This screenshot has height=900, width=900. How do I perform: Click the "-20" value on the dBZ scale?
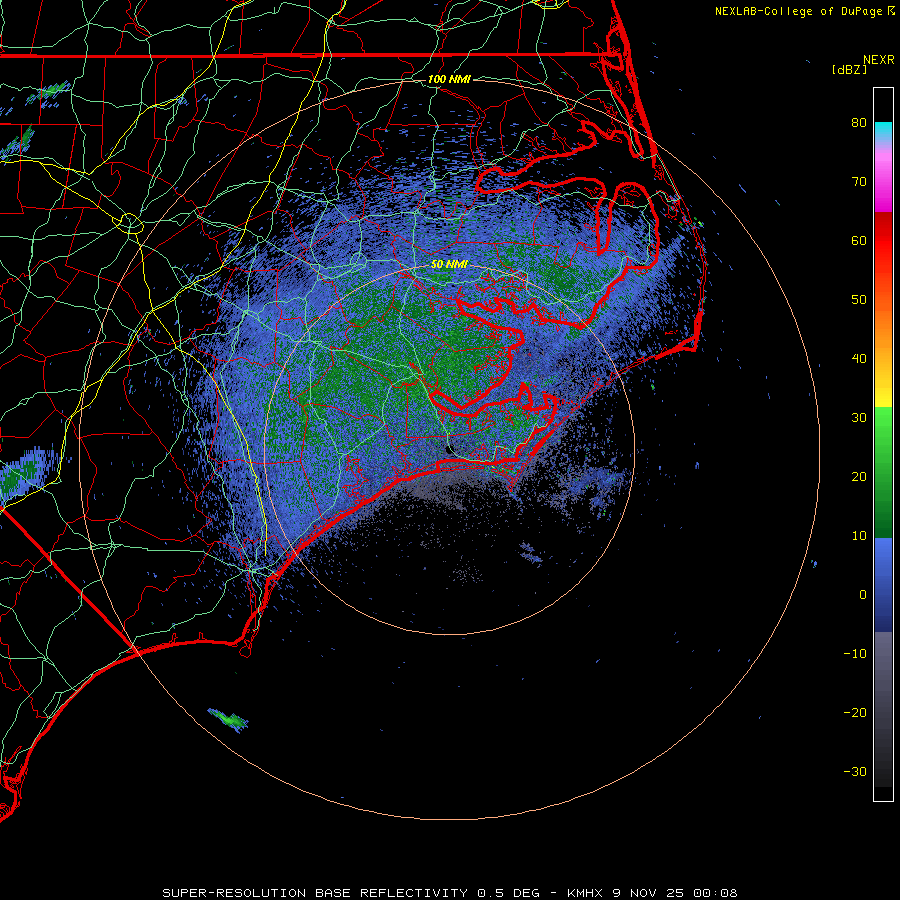pos(855,713)
